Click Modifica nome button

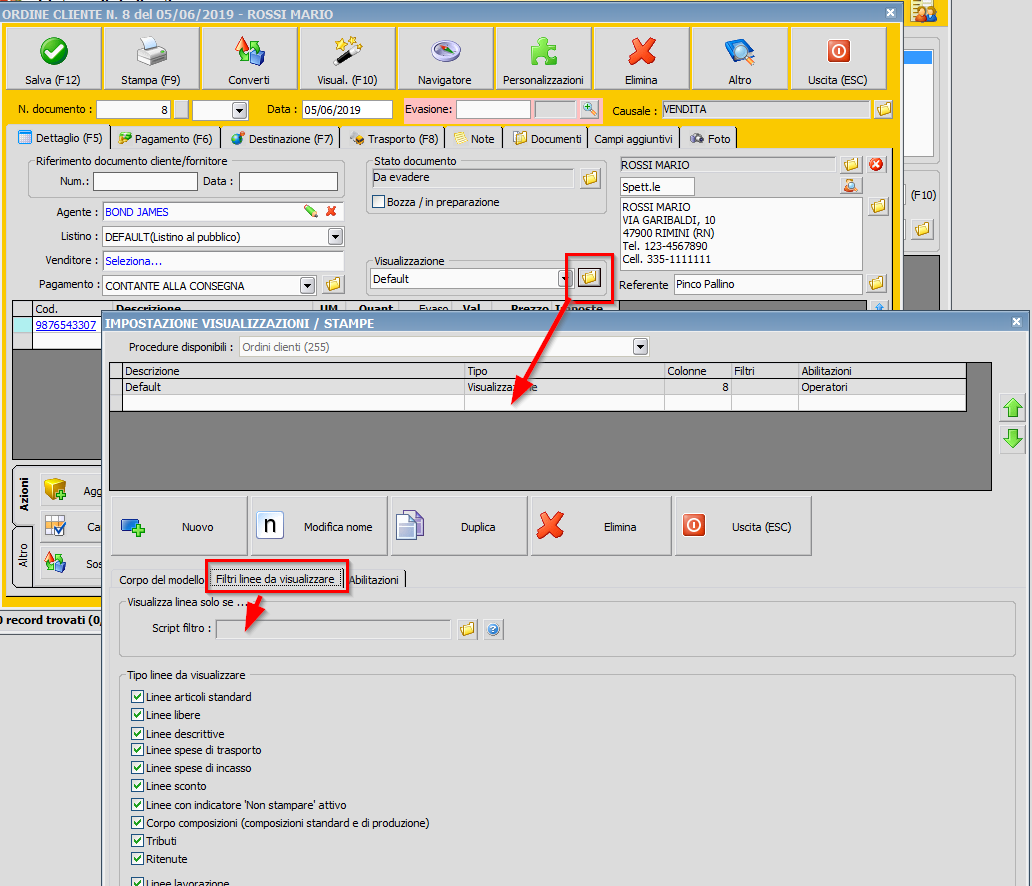[320, 527]
